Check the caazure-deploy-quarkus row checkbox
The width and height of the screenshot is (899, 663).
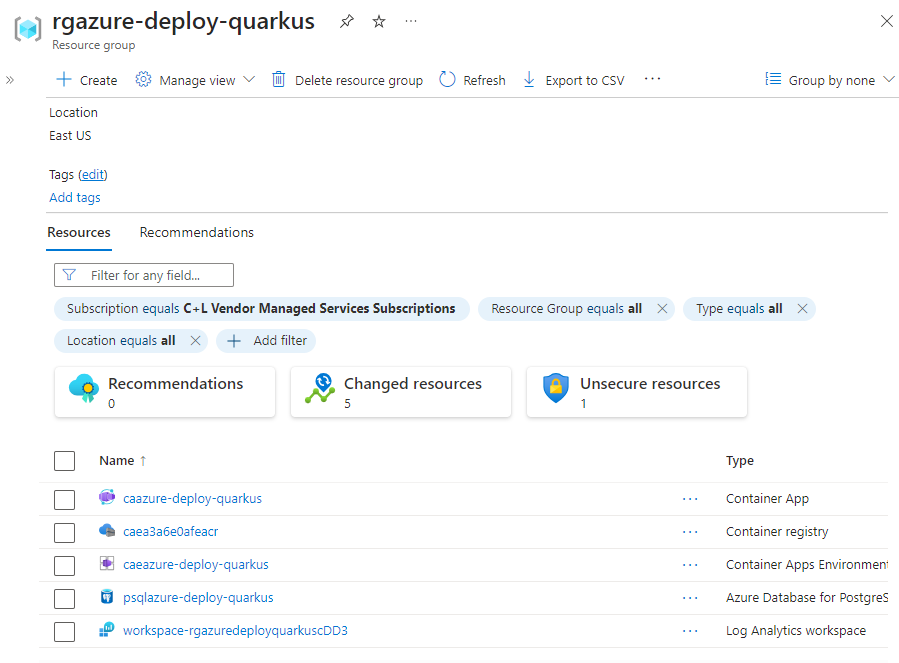click(64, 498)
